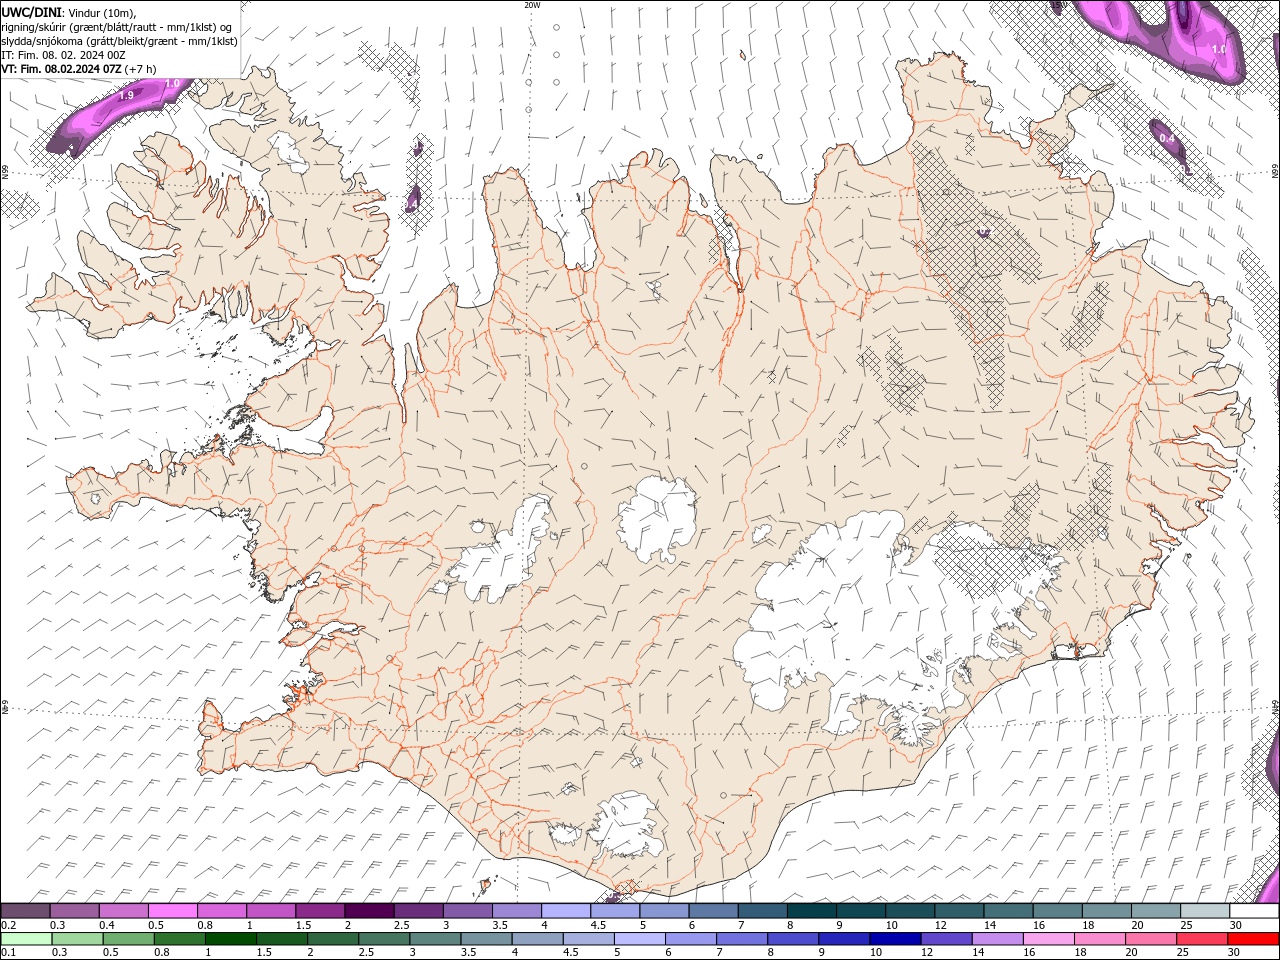The width and height of the screenshot is (1280, 960).
Task: Click the 'IT: Fim. 08. 02. 2024 00Z' line
Action: click(x=62, y=55)
